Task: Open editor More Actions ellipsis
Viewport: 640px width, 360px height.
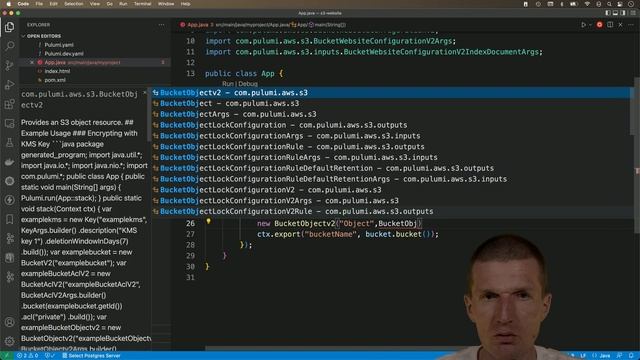Action: pyautogui.click(x=631, y=25)
